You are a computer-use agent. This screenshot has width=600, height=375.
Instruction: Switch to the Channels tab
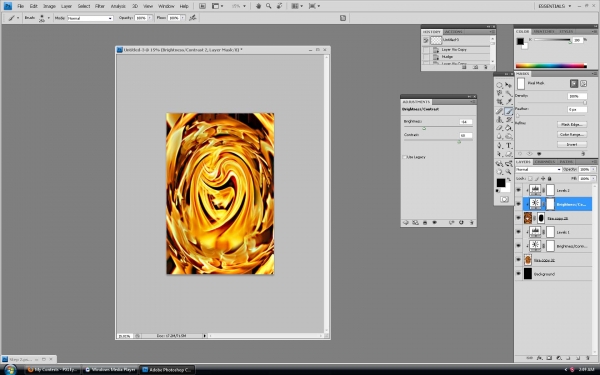[545, 162]
